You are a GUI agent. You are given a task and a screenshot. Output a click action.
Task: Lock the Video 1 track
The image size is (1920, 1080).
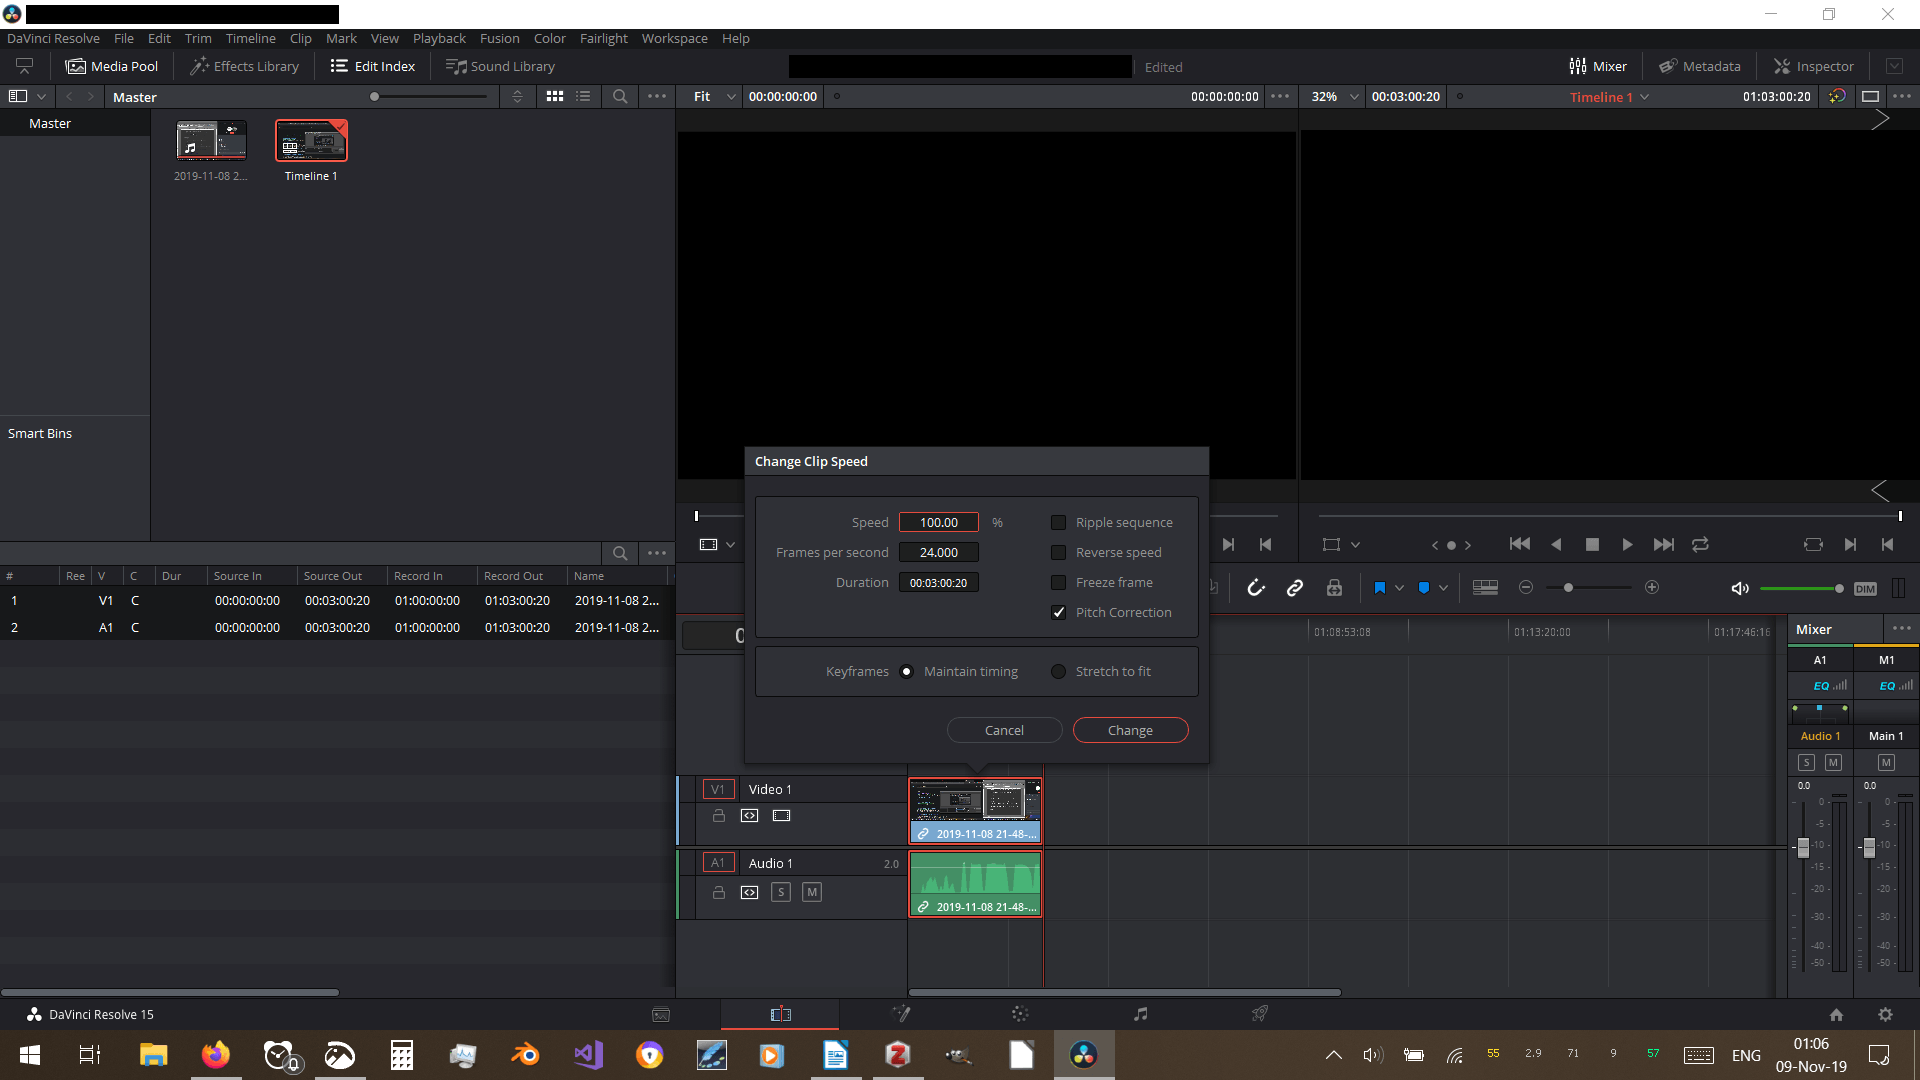click(718, 816)
